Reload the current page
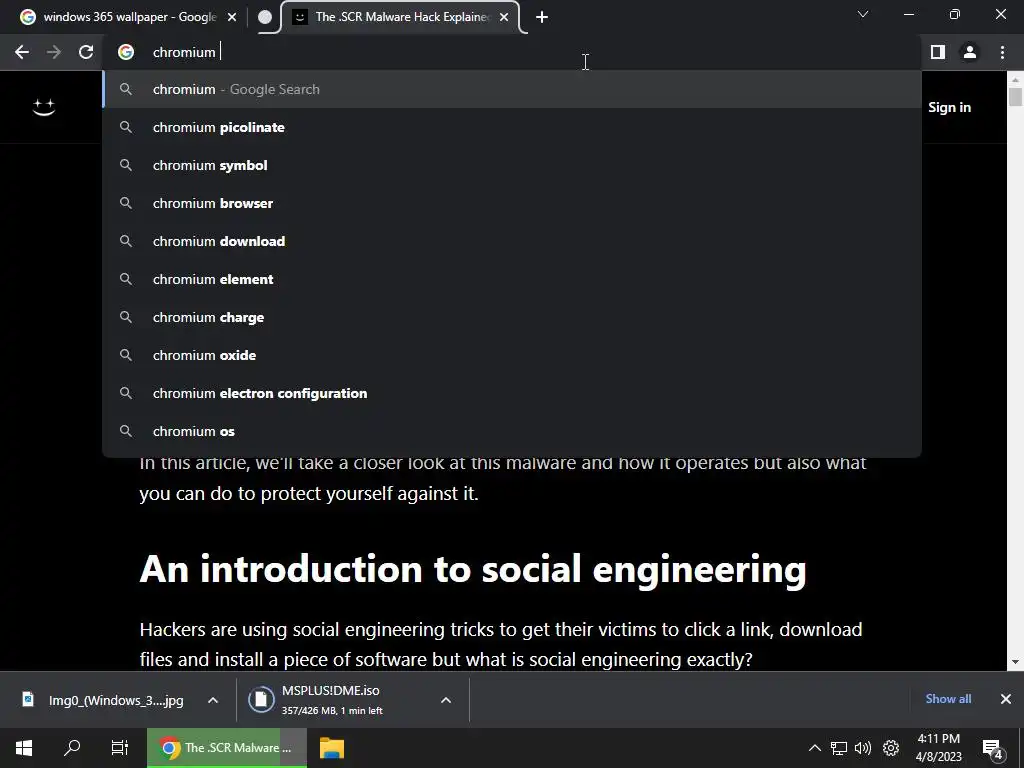 pos(86,52)
